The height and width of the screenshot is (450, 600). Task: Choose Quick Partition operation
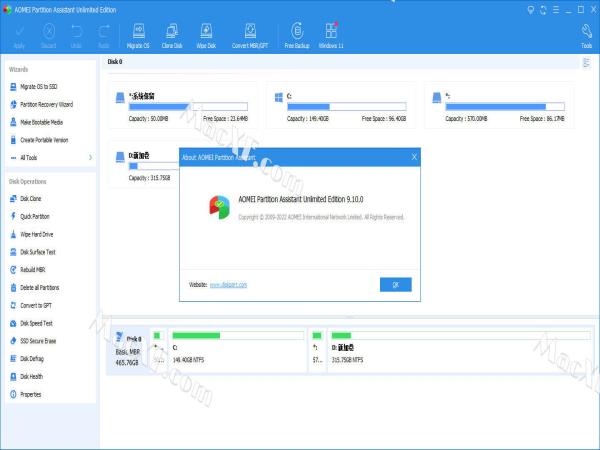34,217
